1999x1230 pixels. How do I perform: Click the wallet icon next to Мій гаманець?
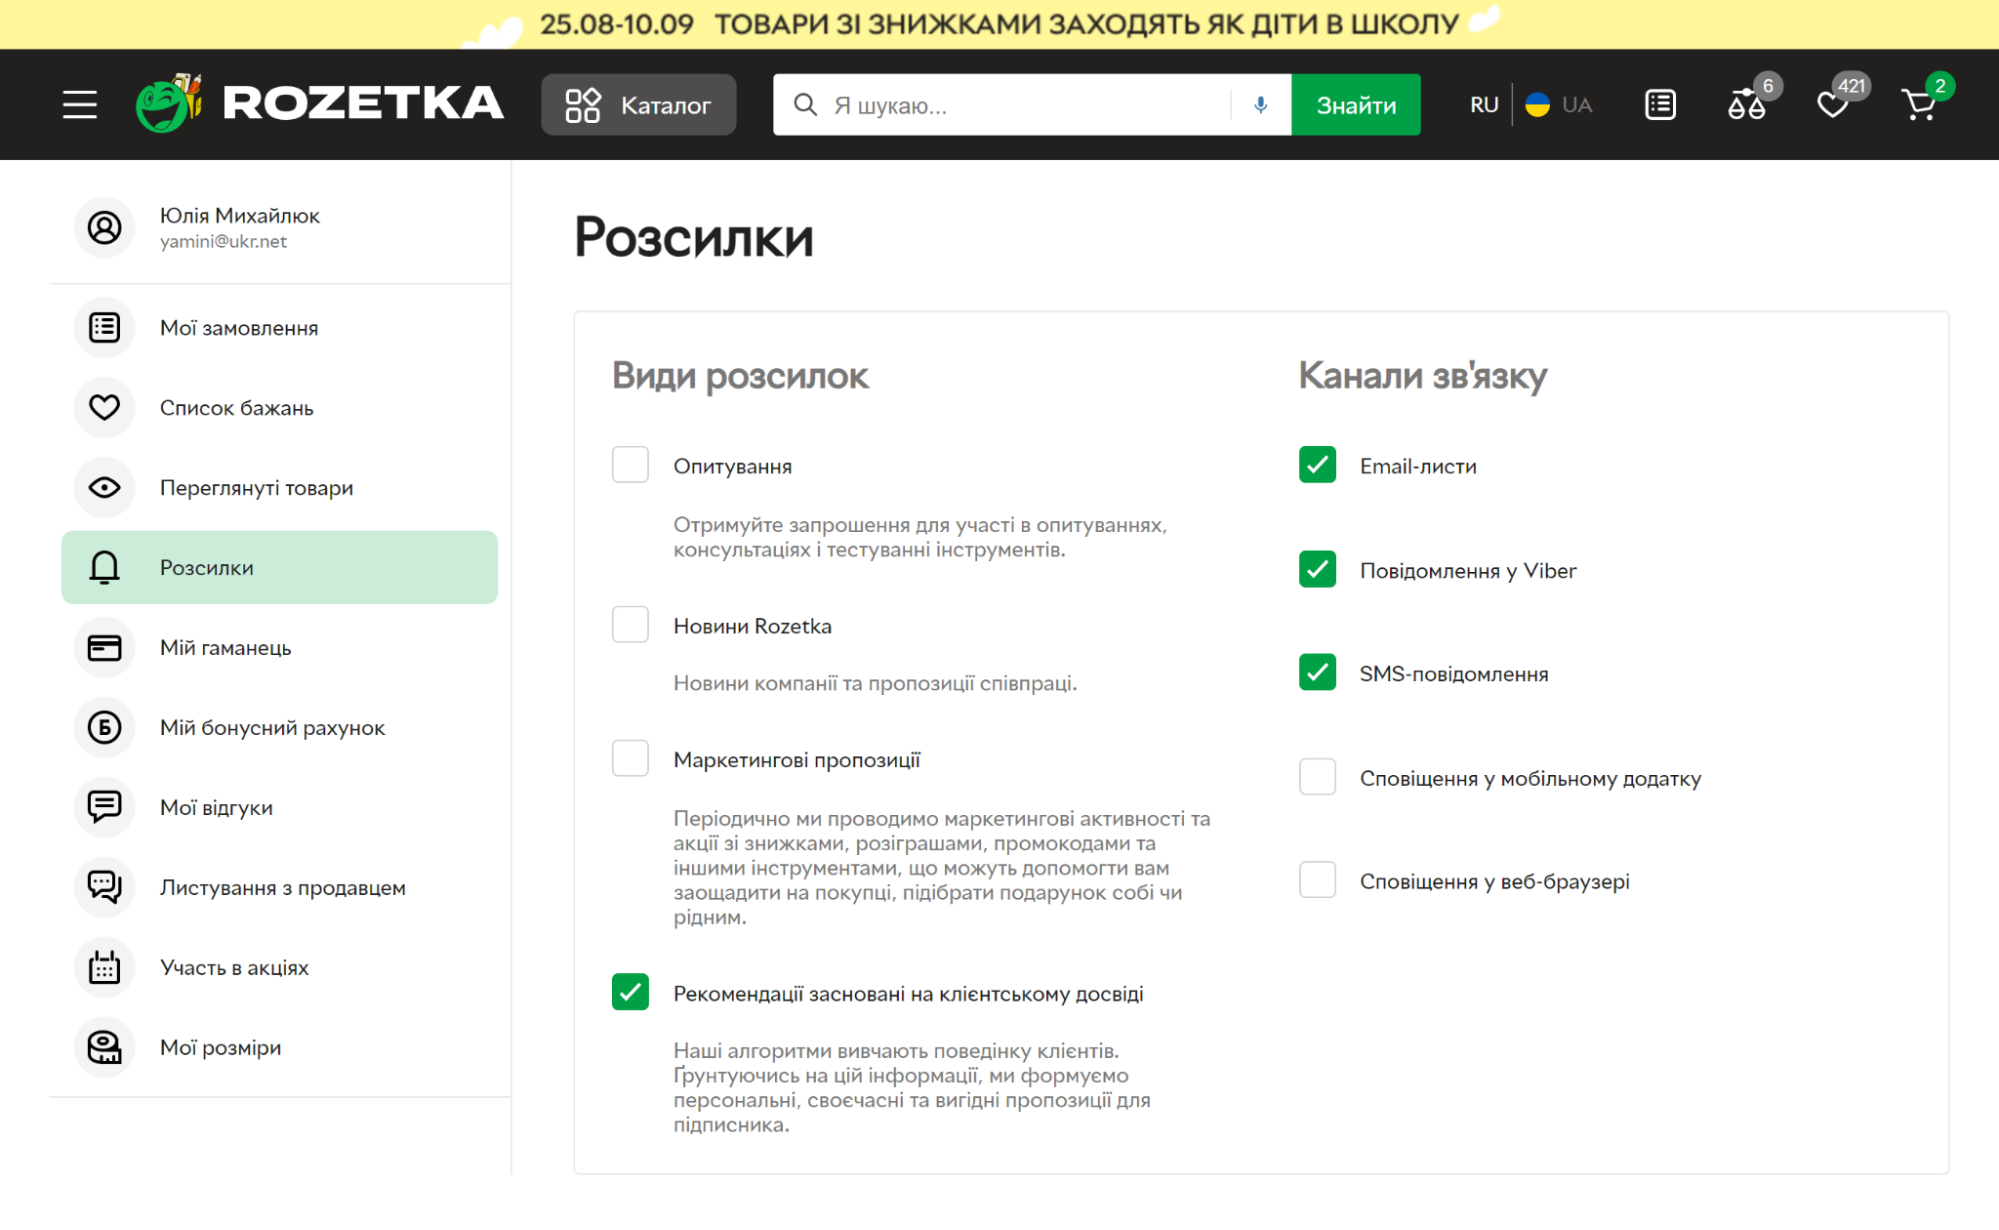[104, 647]
